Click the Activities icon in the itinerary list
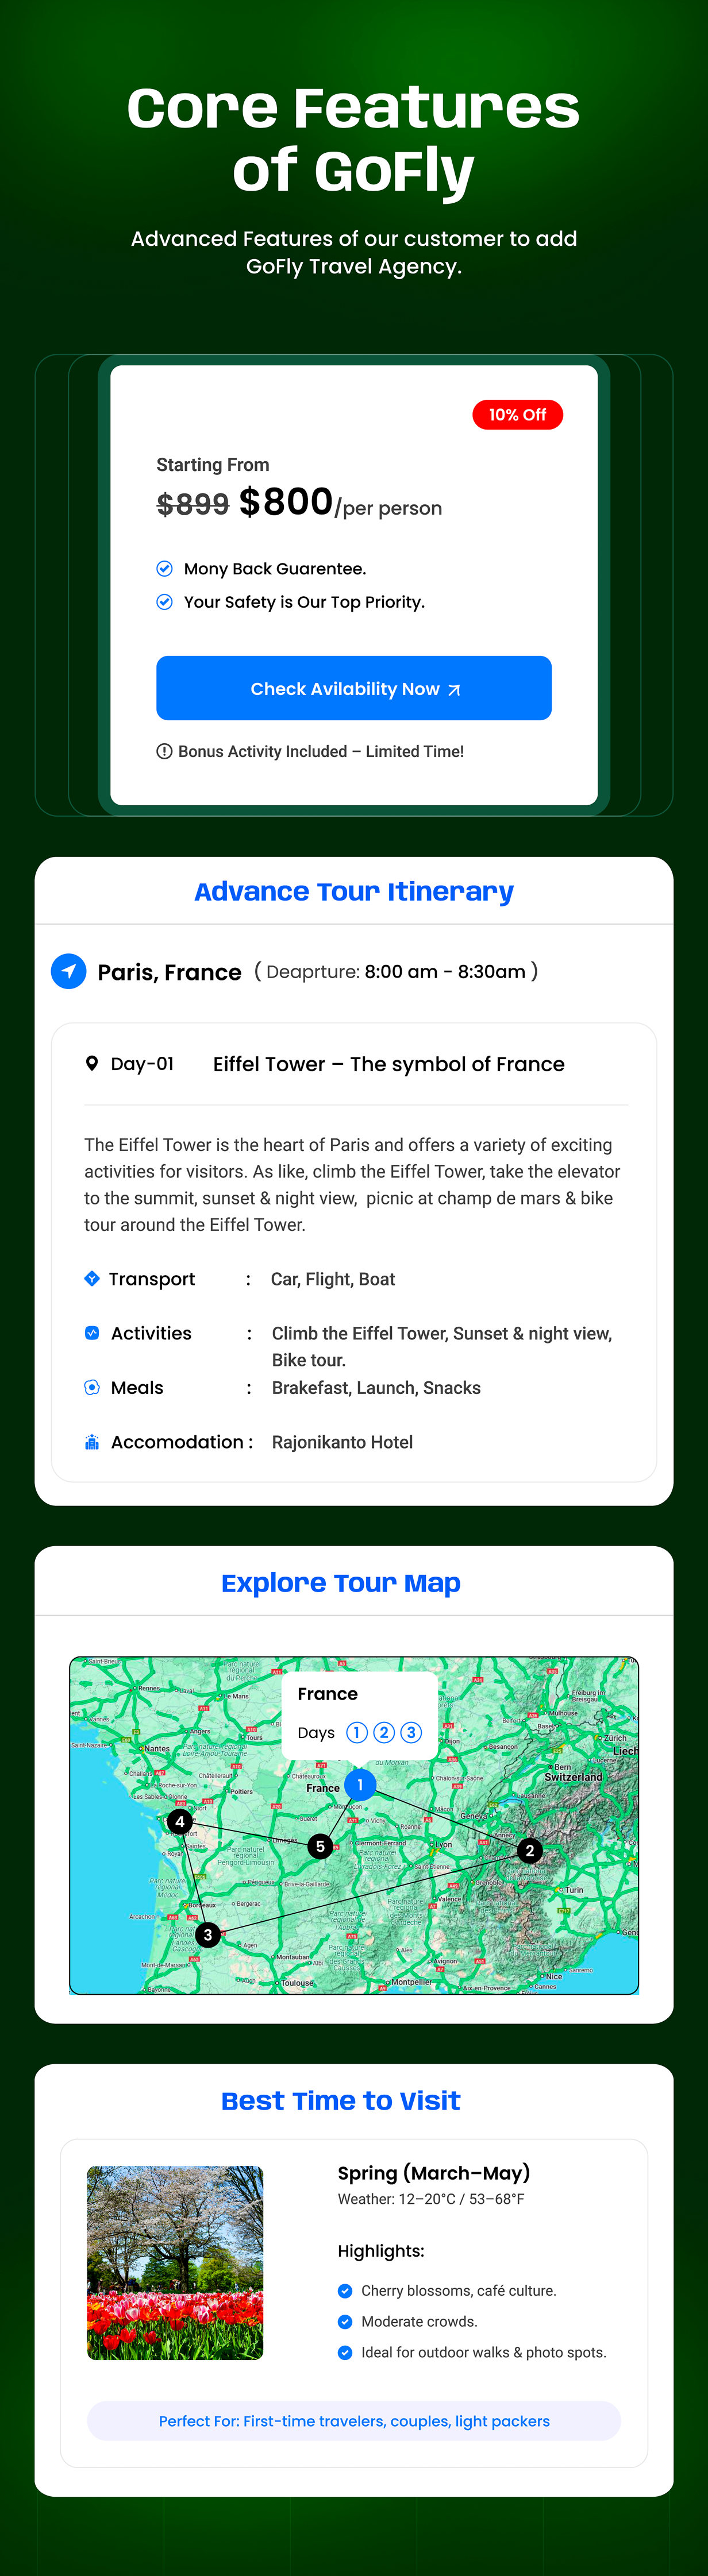 point(91,1332)
